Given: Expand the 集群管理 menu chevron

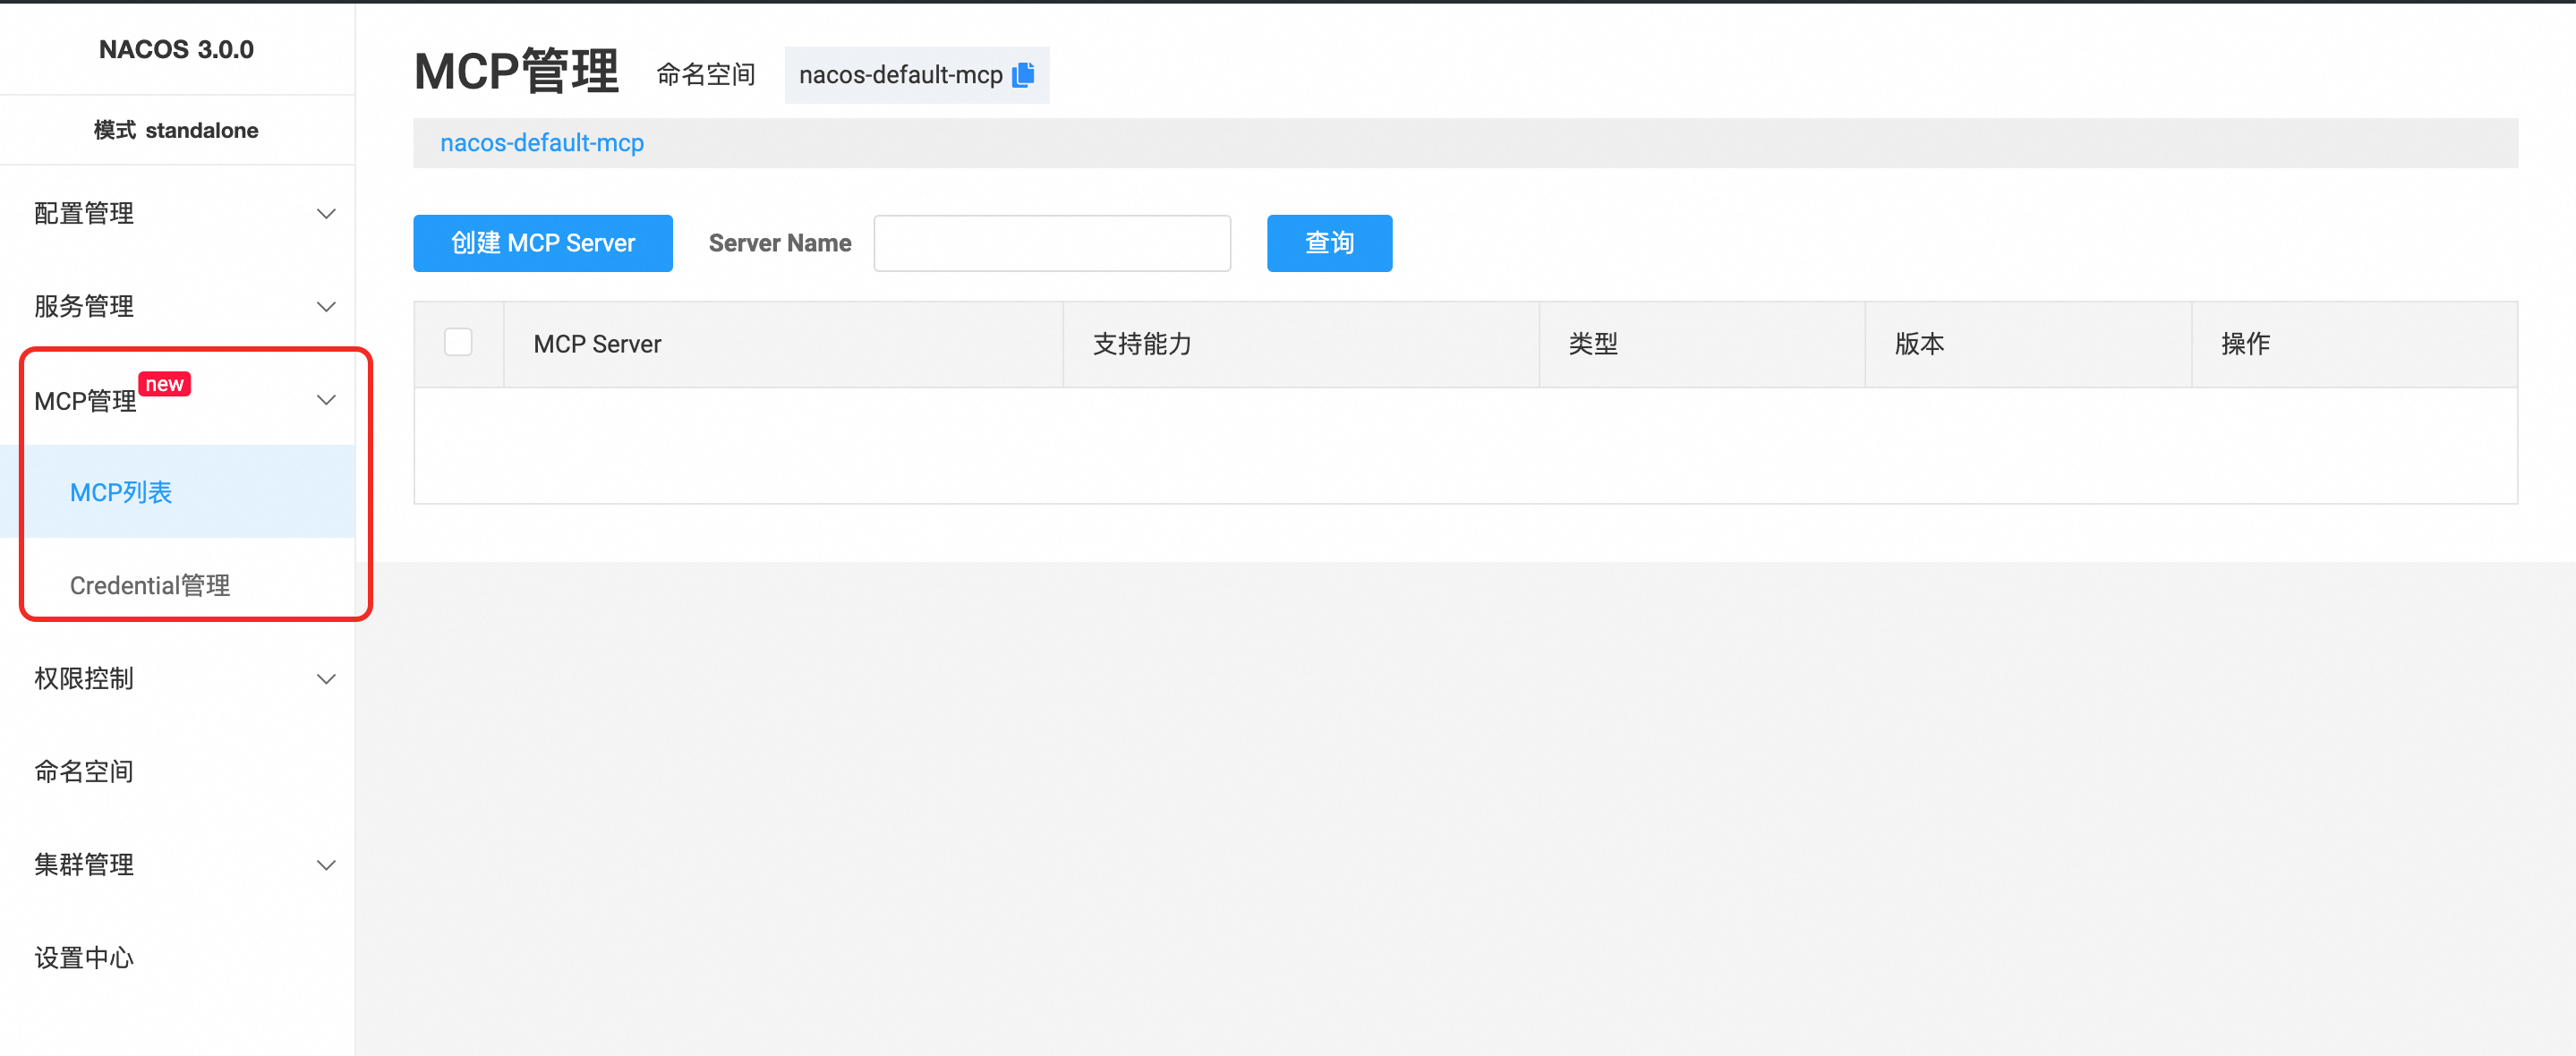Looking at the screenshot, I should point(326,865).
